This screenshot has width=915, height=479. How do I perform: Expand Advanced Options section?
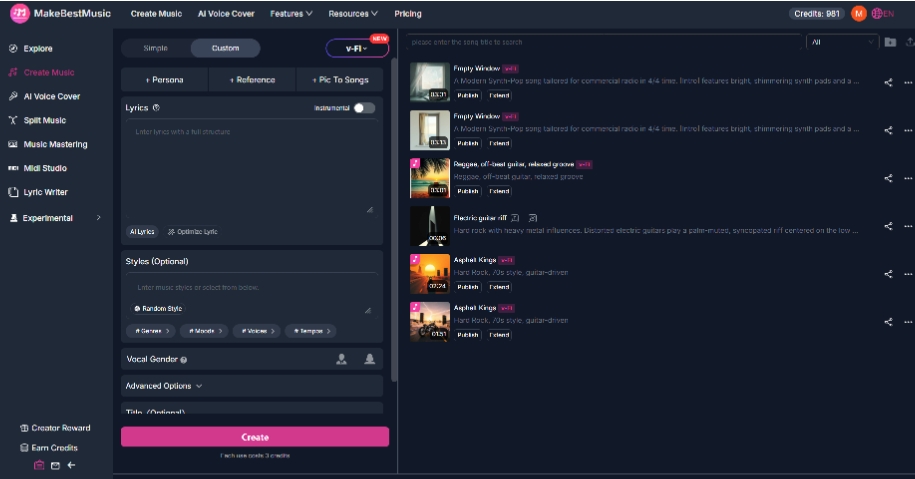click(x=252, y=386)
